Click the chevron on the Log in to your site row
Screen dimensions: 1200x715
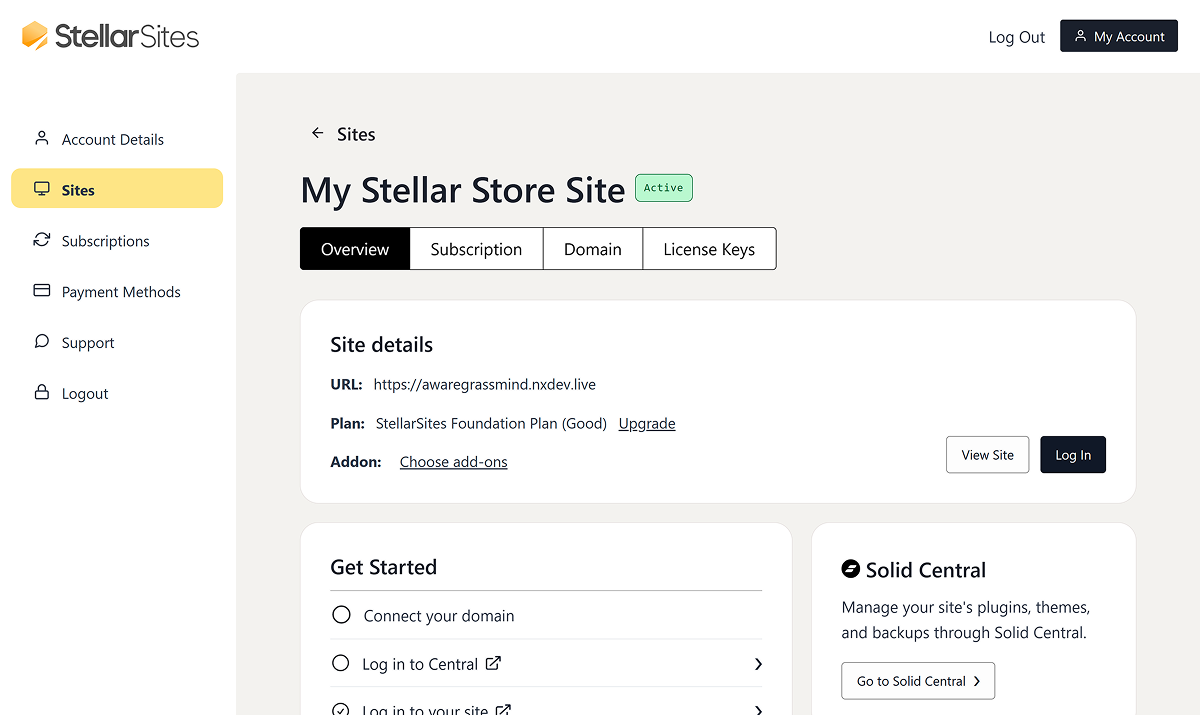coord(757,709)
